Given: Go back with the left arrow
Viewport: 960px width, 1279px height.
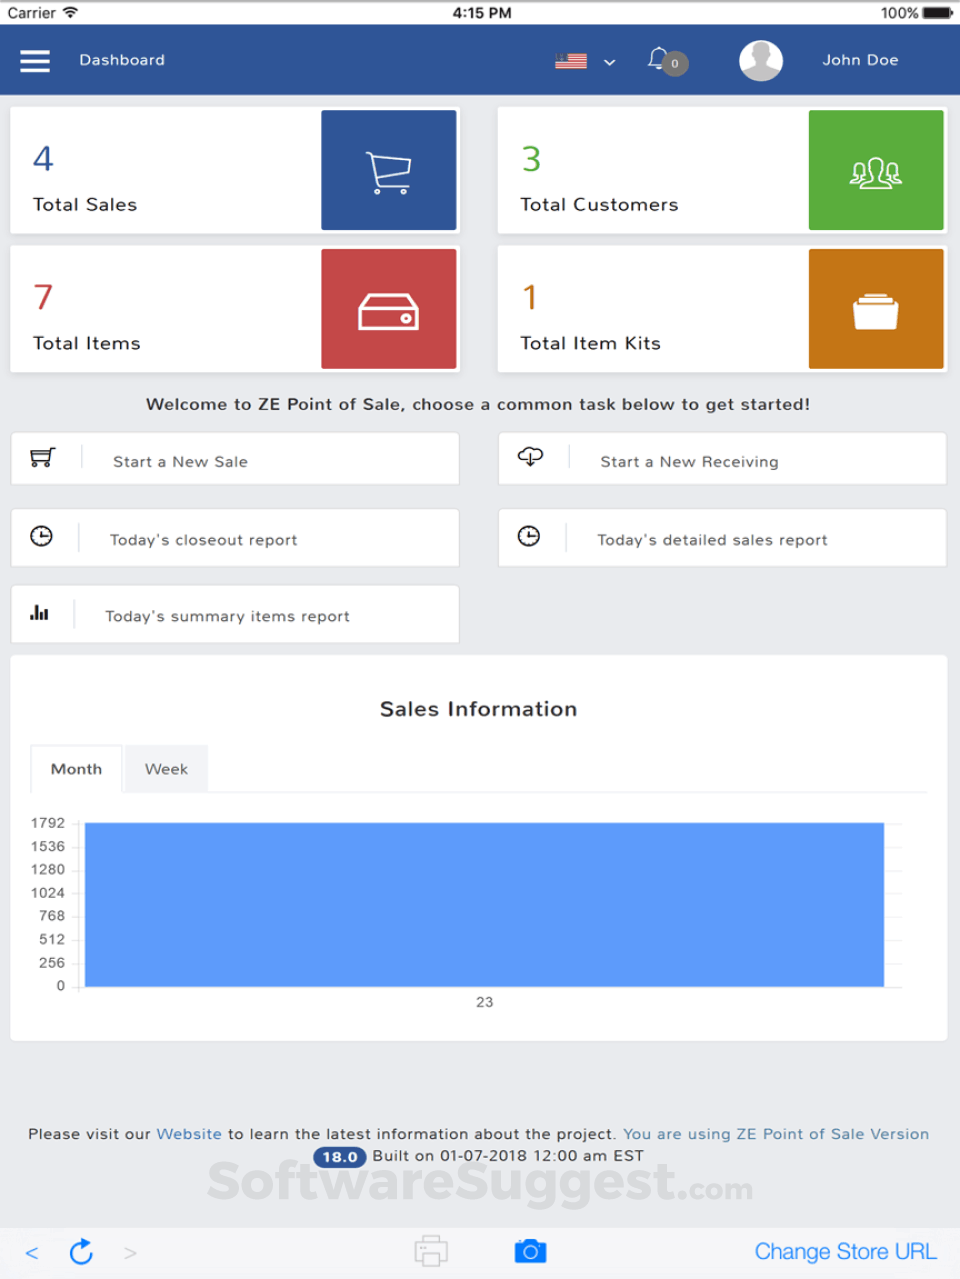Looking at the screenshot, I should (x=32, y=1252).
